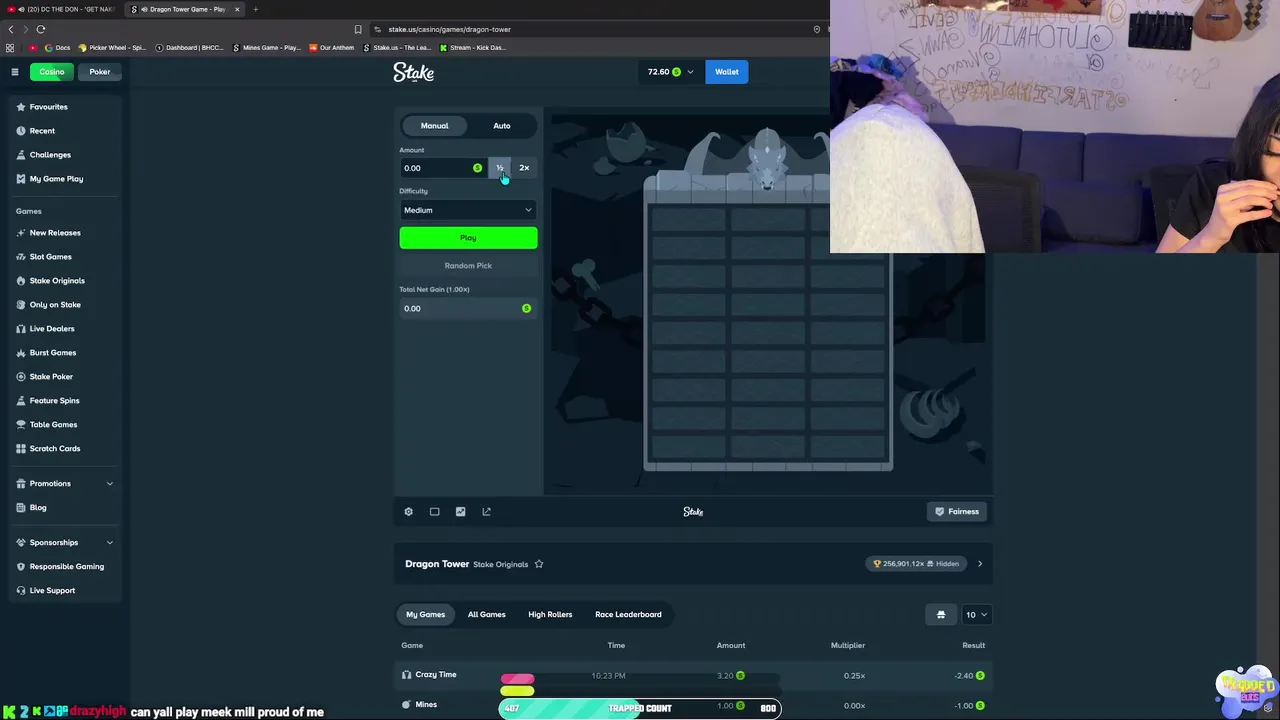Screen dimensions: 1280x720
Task: Open live stats chart icon
Action: point(460,512)
